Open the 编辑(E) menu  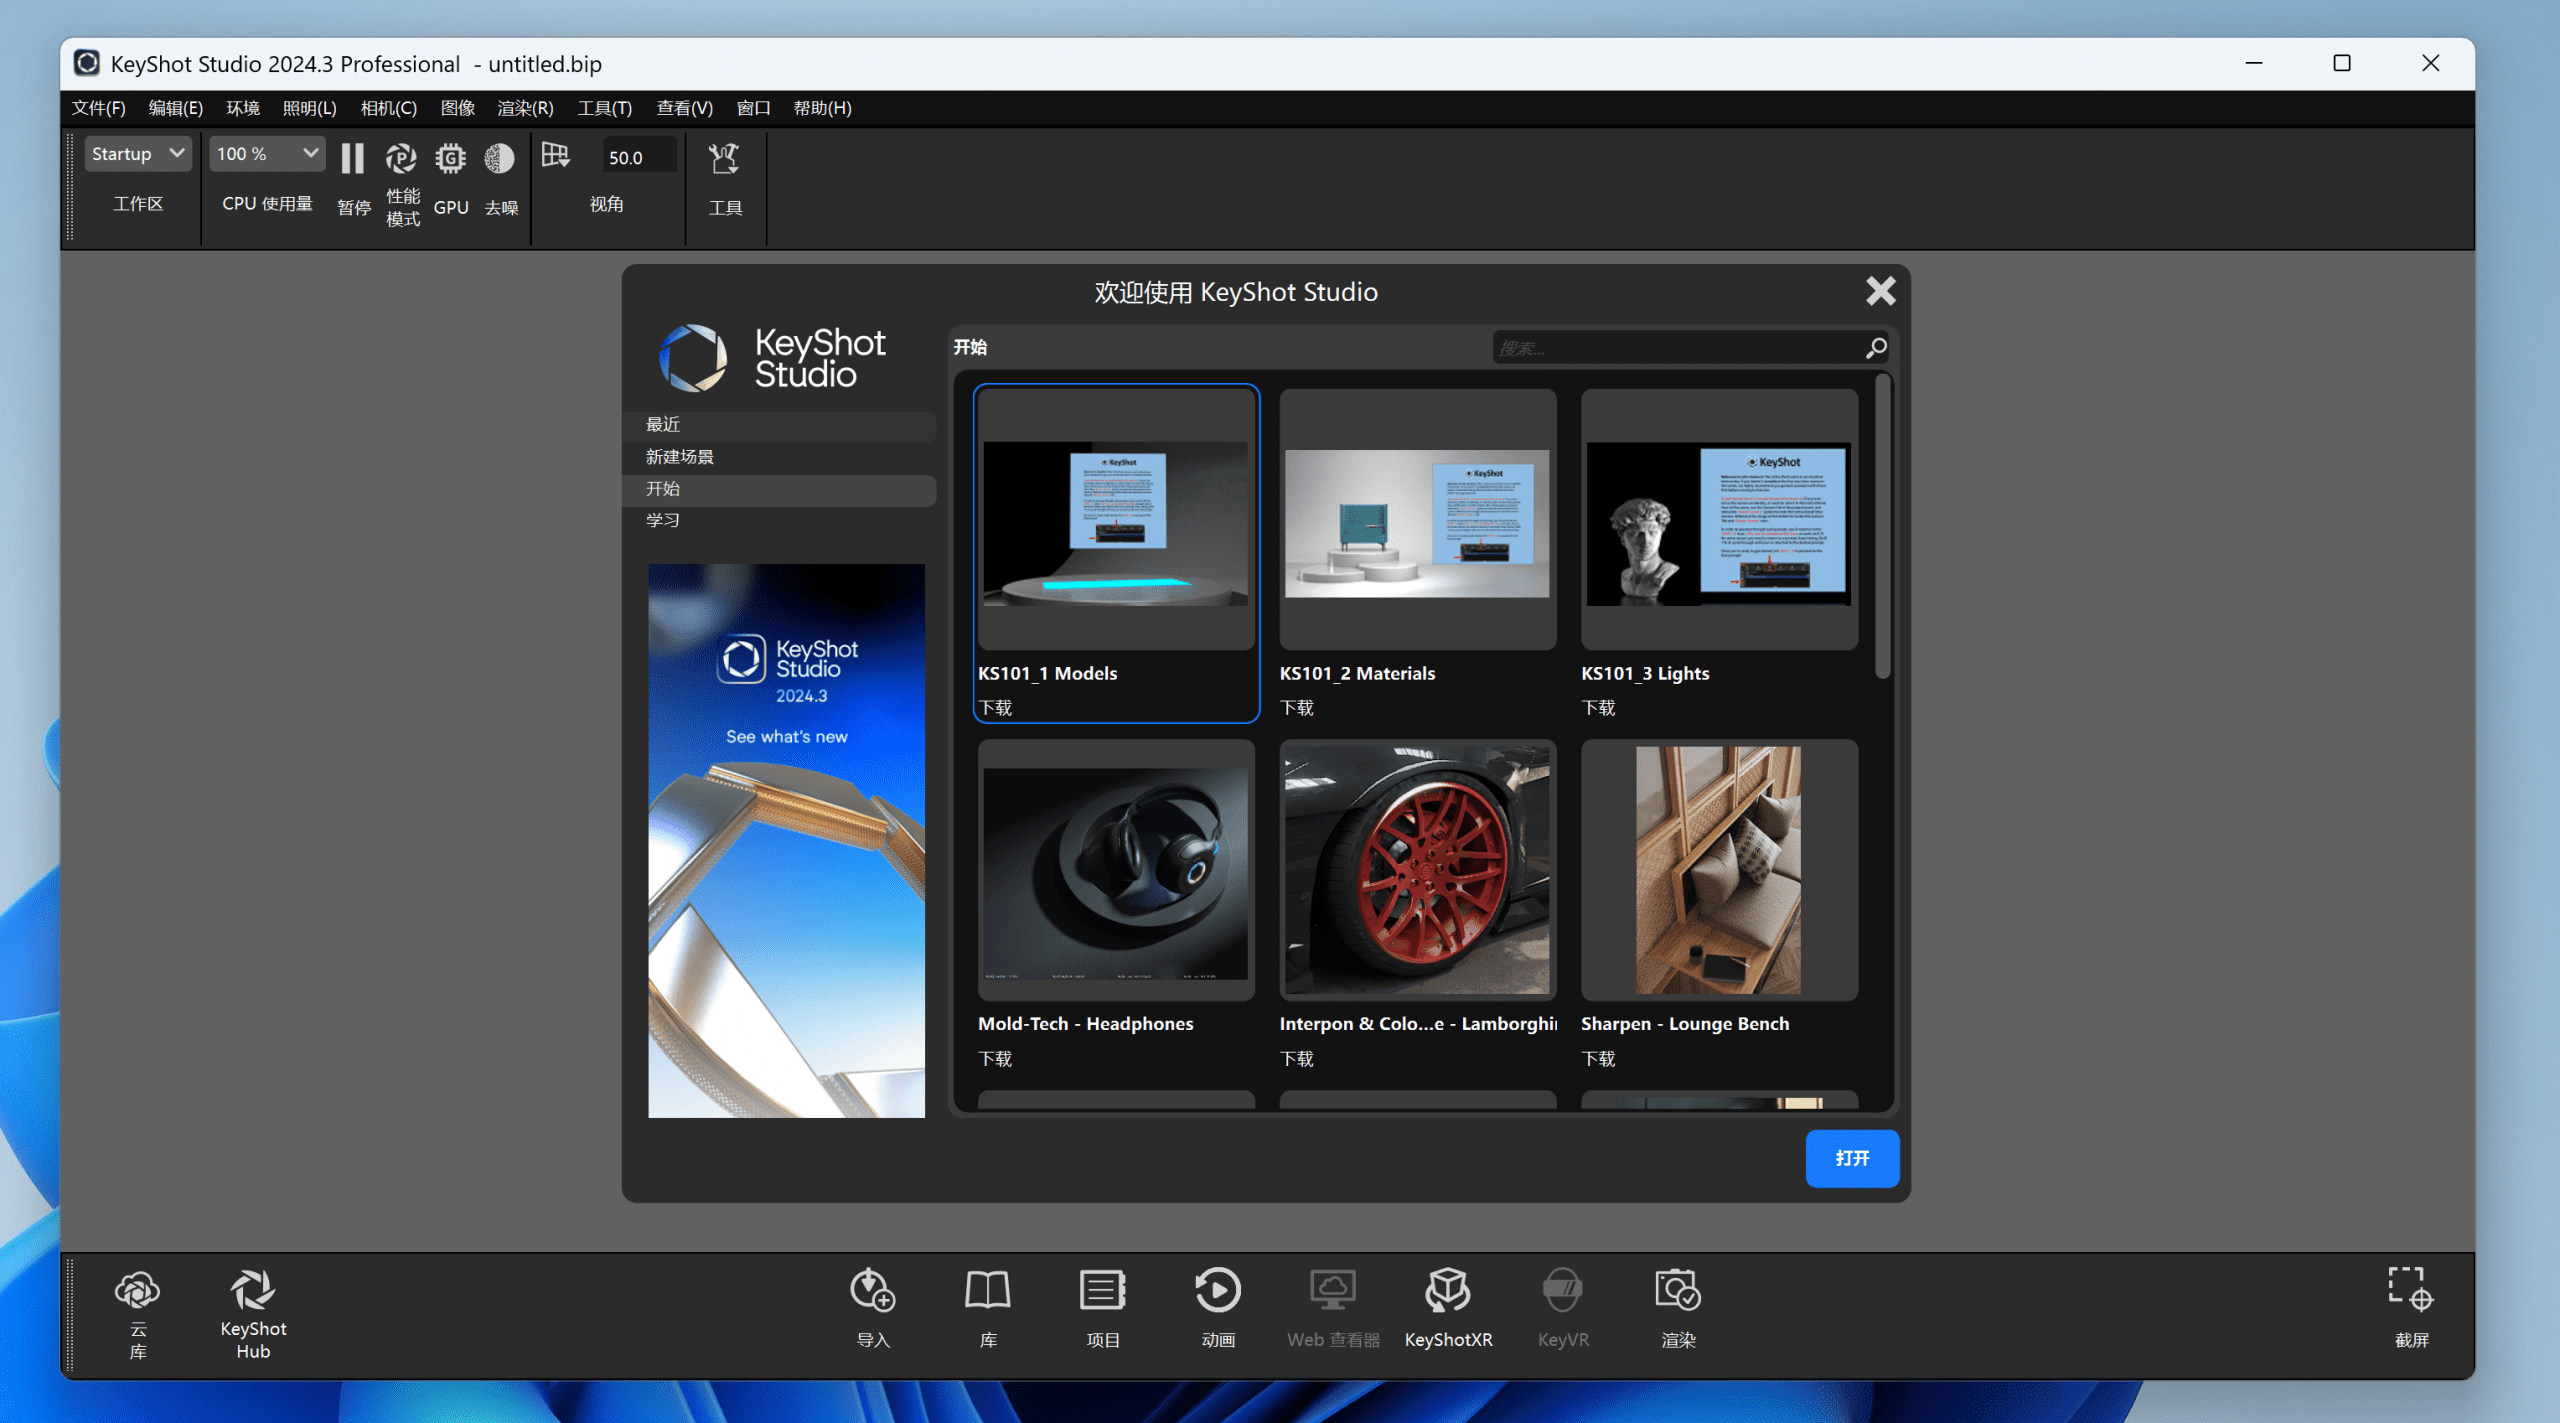176,108
